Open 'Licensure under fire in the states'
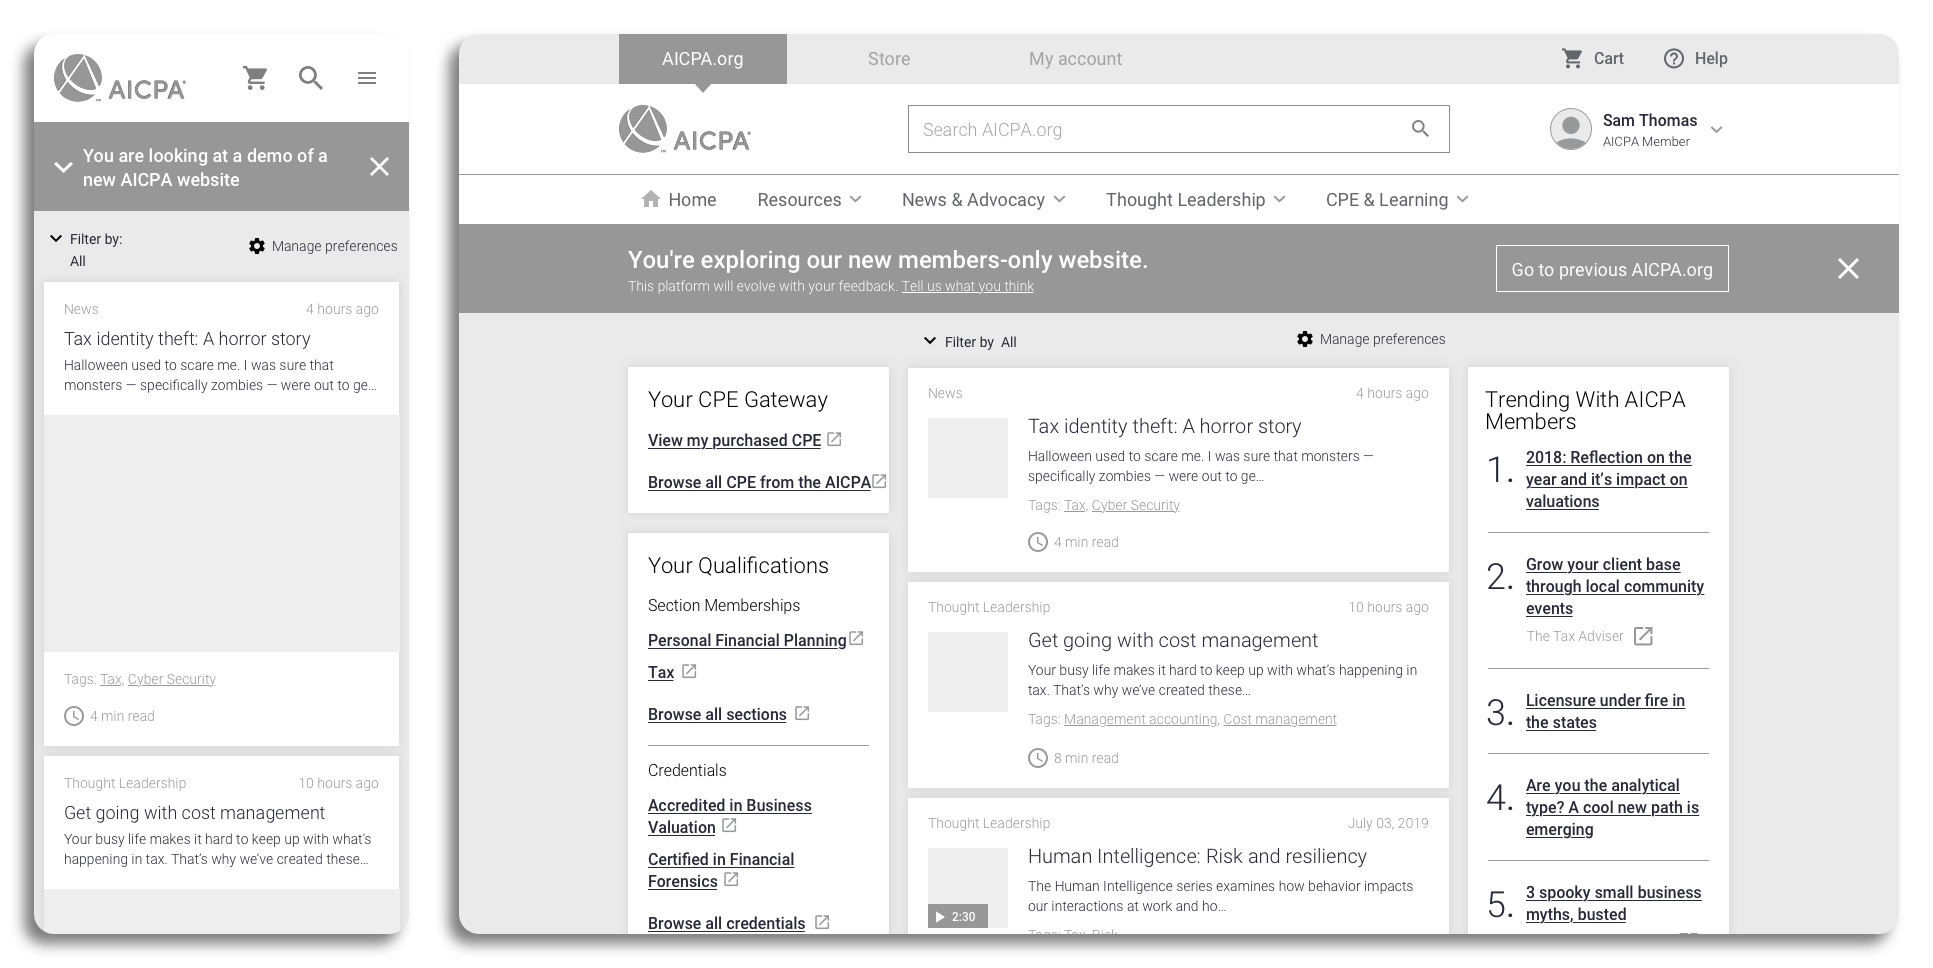 (x=1605, y=711)
